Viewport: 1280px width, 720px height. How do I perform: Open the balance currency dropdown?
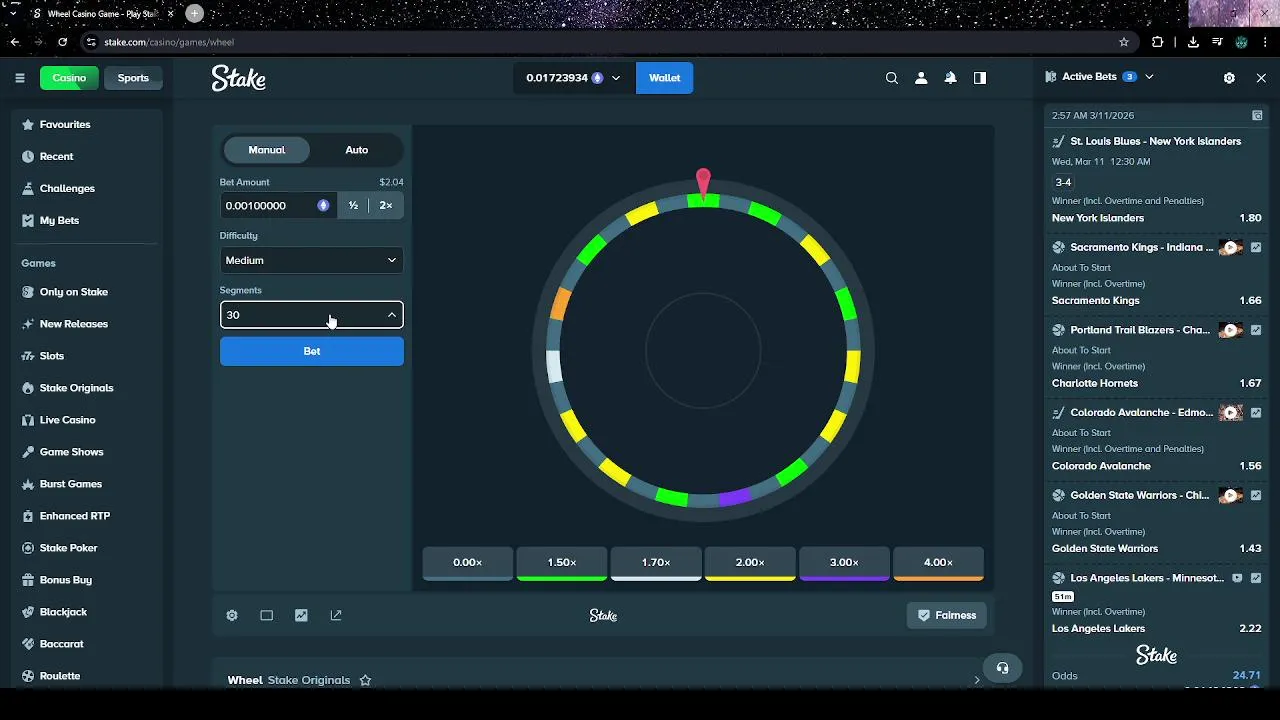pos(574,78)
